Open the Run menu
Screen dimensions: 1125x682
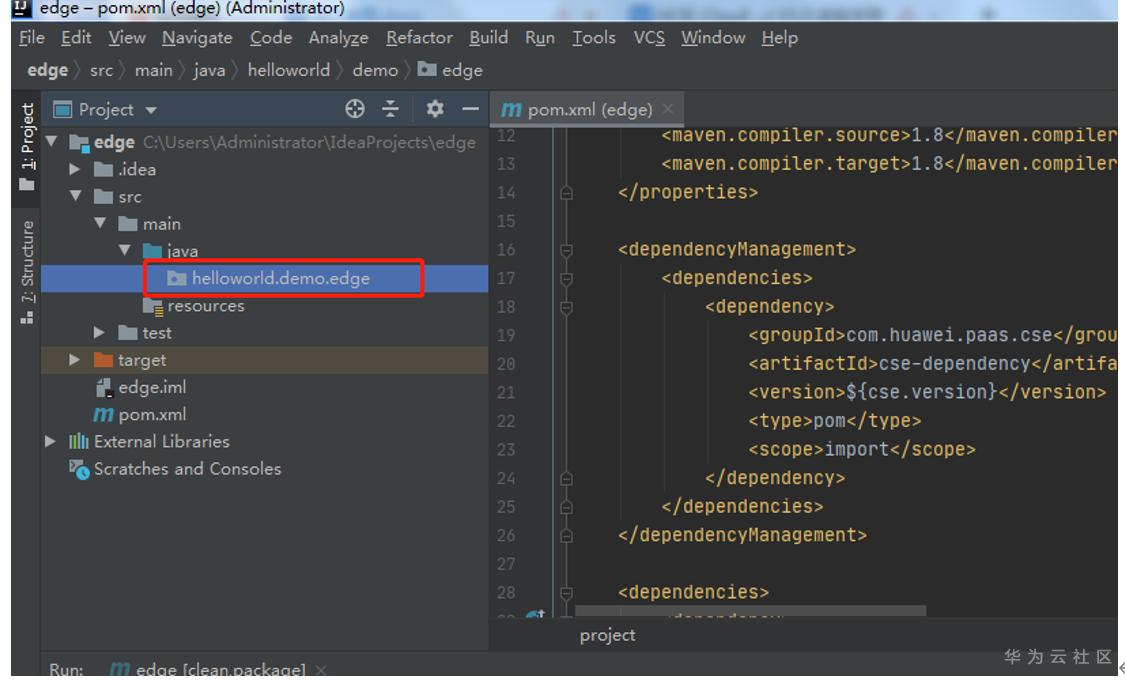(x=540, y=37)
